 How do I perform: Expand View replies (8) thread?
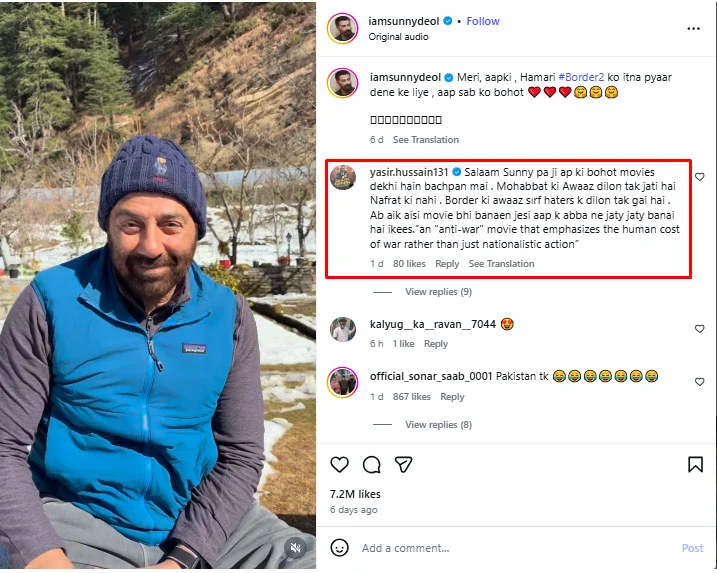(x=438, y=425)
